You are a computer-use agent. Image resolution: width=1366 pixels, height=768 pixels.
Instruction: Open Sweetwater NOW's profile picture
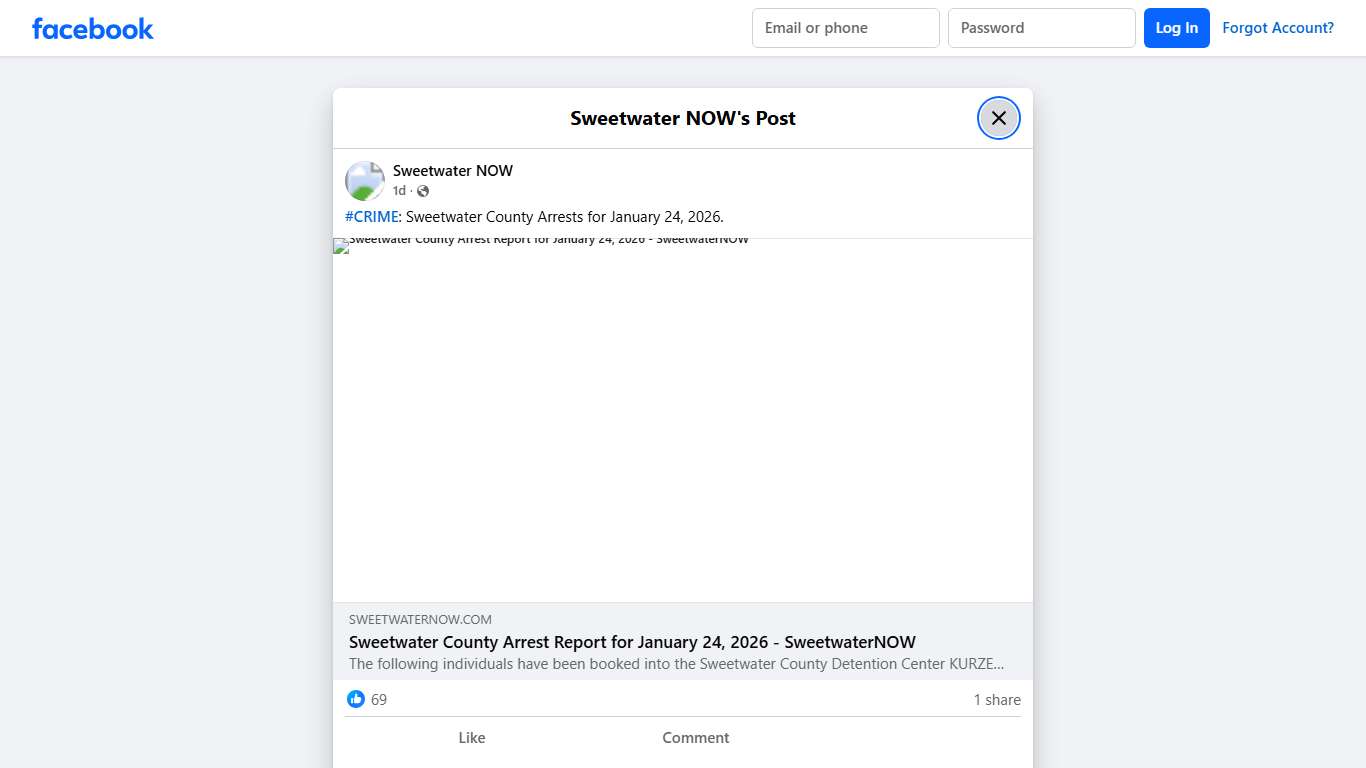364,180
